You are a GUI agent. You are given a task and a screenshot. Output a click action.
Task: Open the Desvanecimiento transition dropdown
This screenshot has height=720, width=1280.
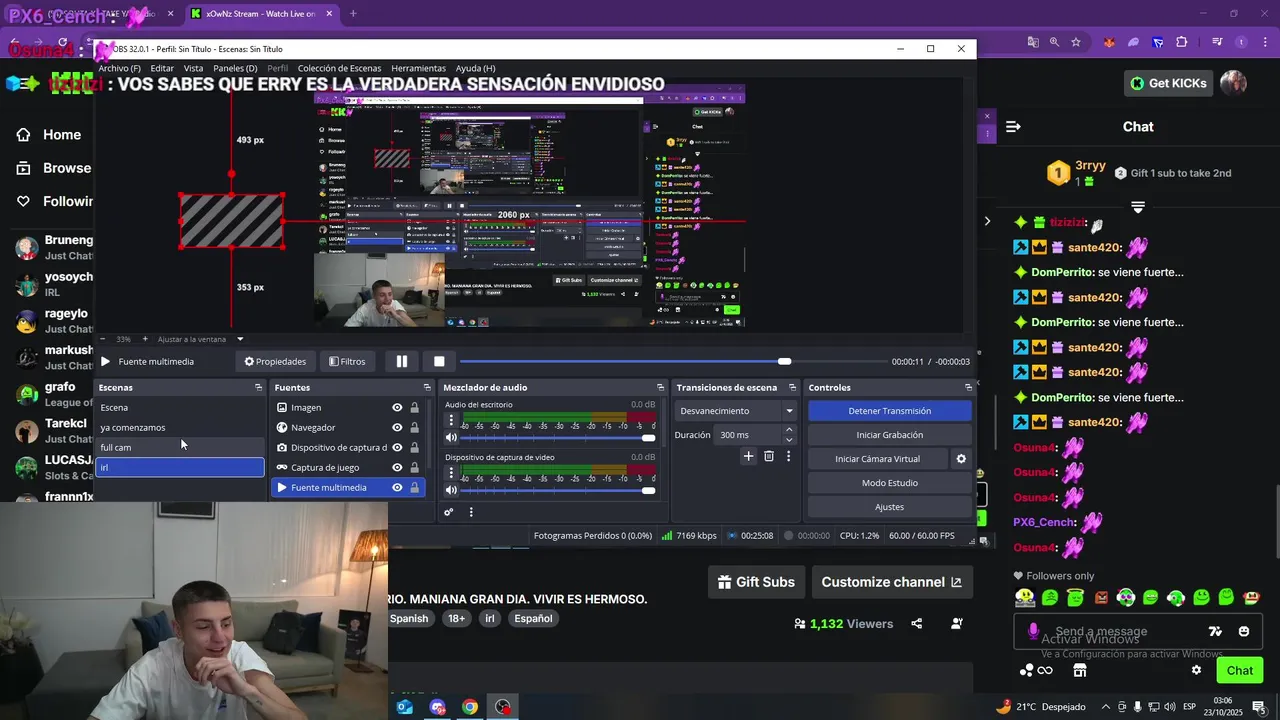pyautogui.click(x=737, y=411)
